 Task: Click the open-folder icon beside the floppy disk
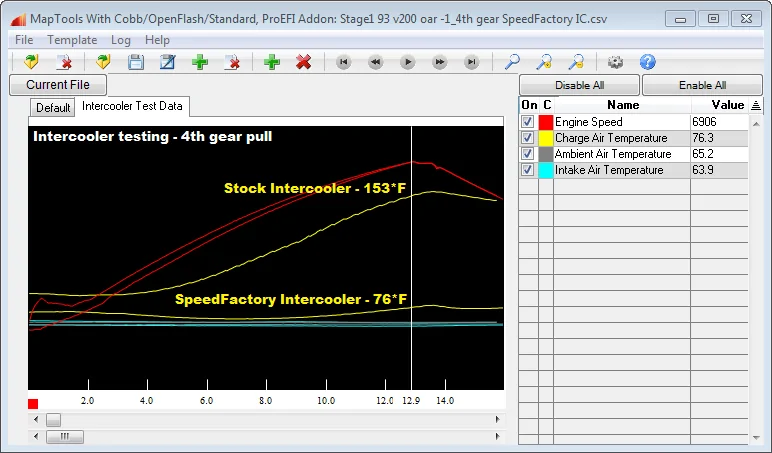(x=103, y=62)
